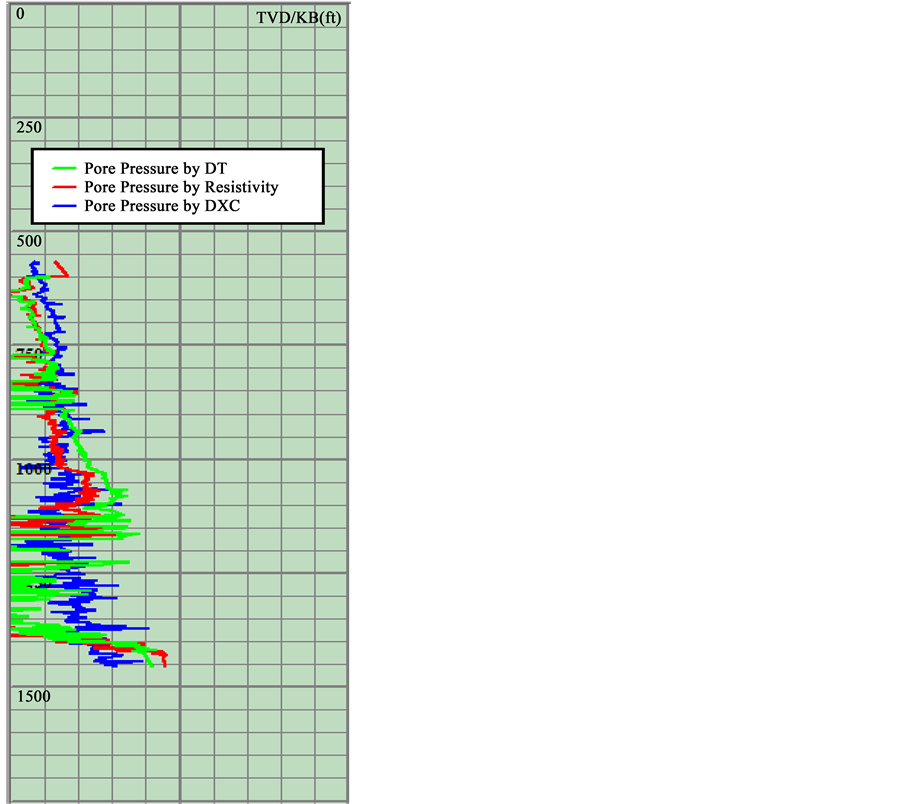
Task: Select the top start of the blue DXC curve
Action: pos(35,263)
